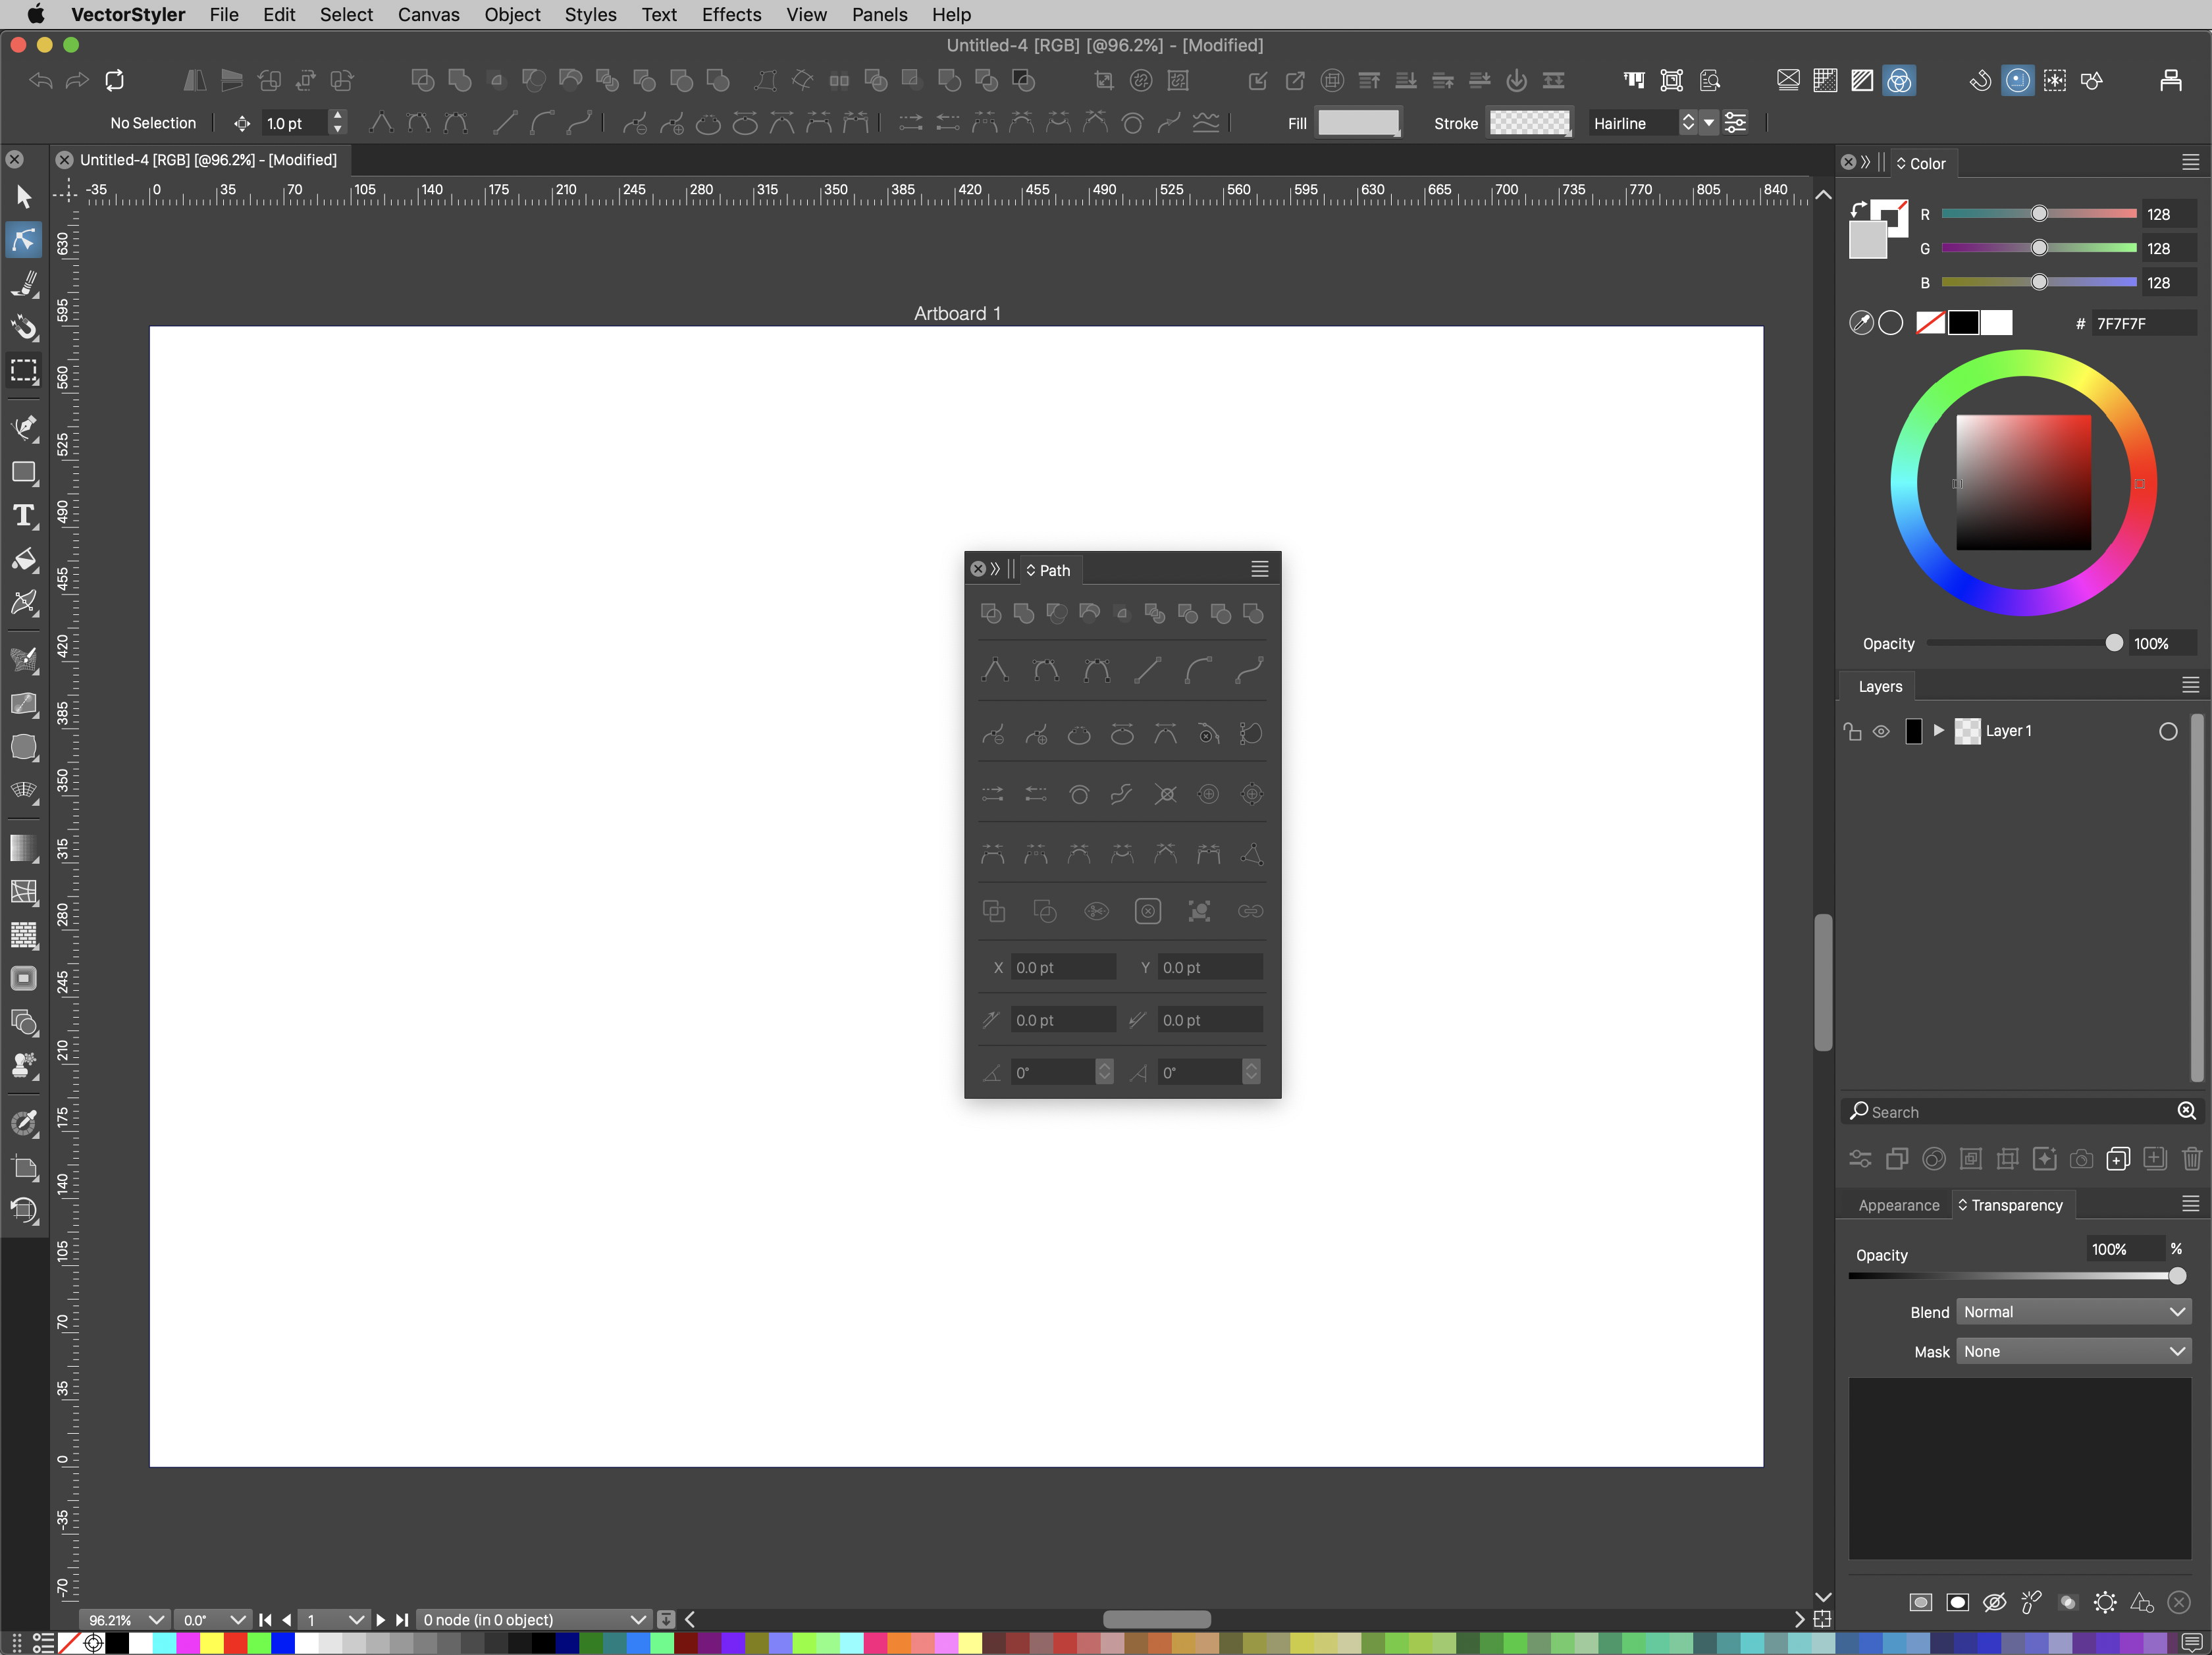Click Layer 1 target circle

pos(2167,731)
